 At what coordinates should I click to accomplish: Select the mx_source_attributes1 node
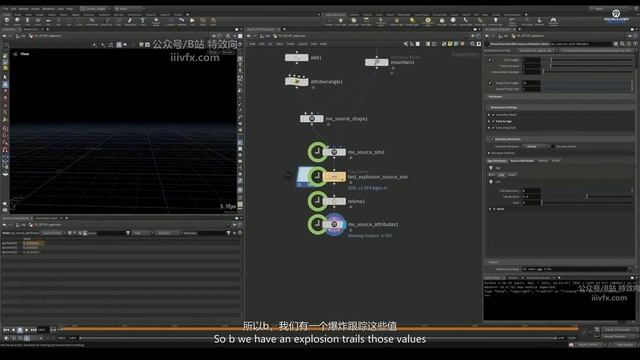pyautogui.click(x=334, y=224)
